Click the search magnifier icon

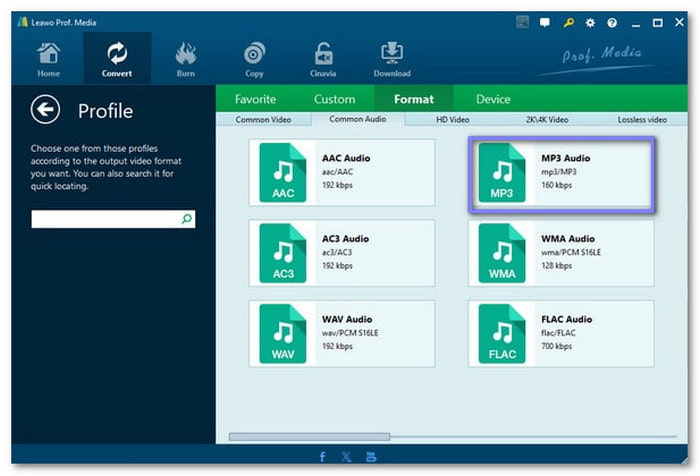186,218
